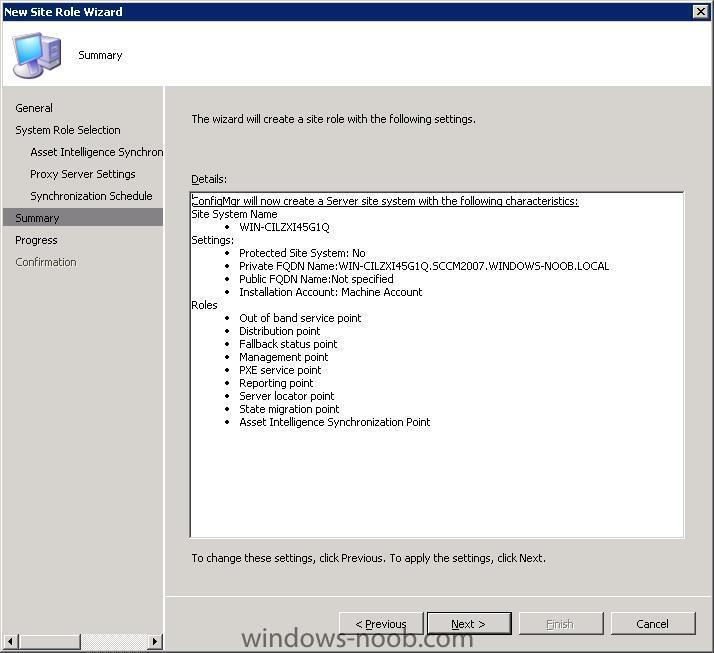Select the Confirmation step in sidebar
The height and width of the screenshot is (653, 714).
pyautogui.click(x=46, y=262)
